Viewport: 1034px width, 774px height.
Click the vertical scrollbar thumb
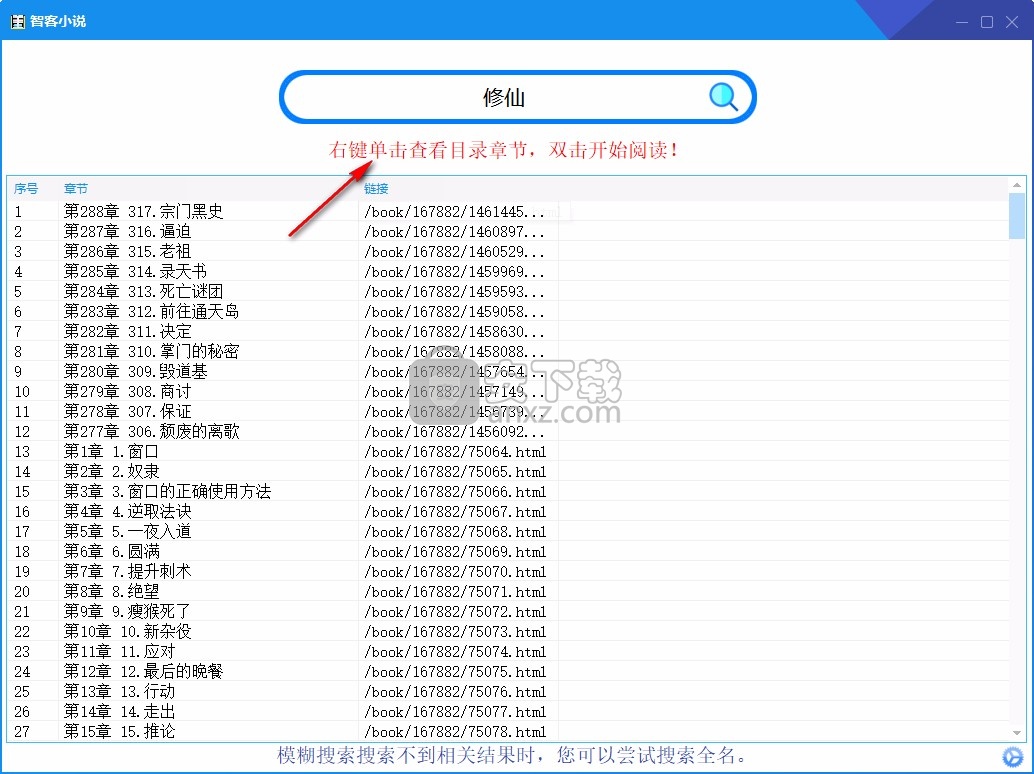[1017, 216]
